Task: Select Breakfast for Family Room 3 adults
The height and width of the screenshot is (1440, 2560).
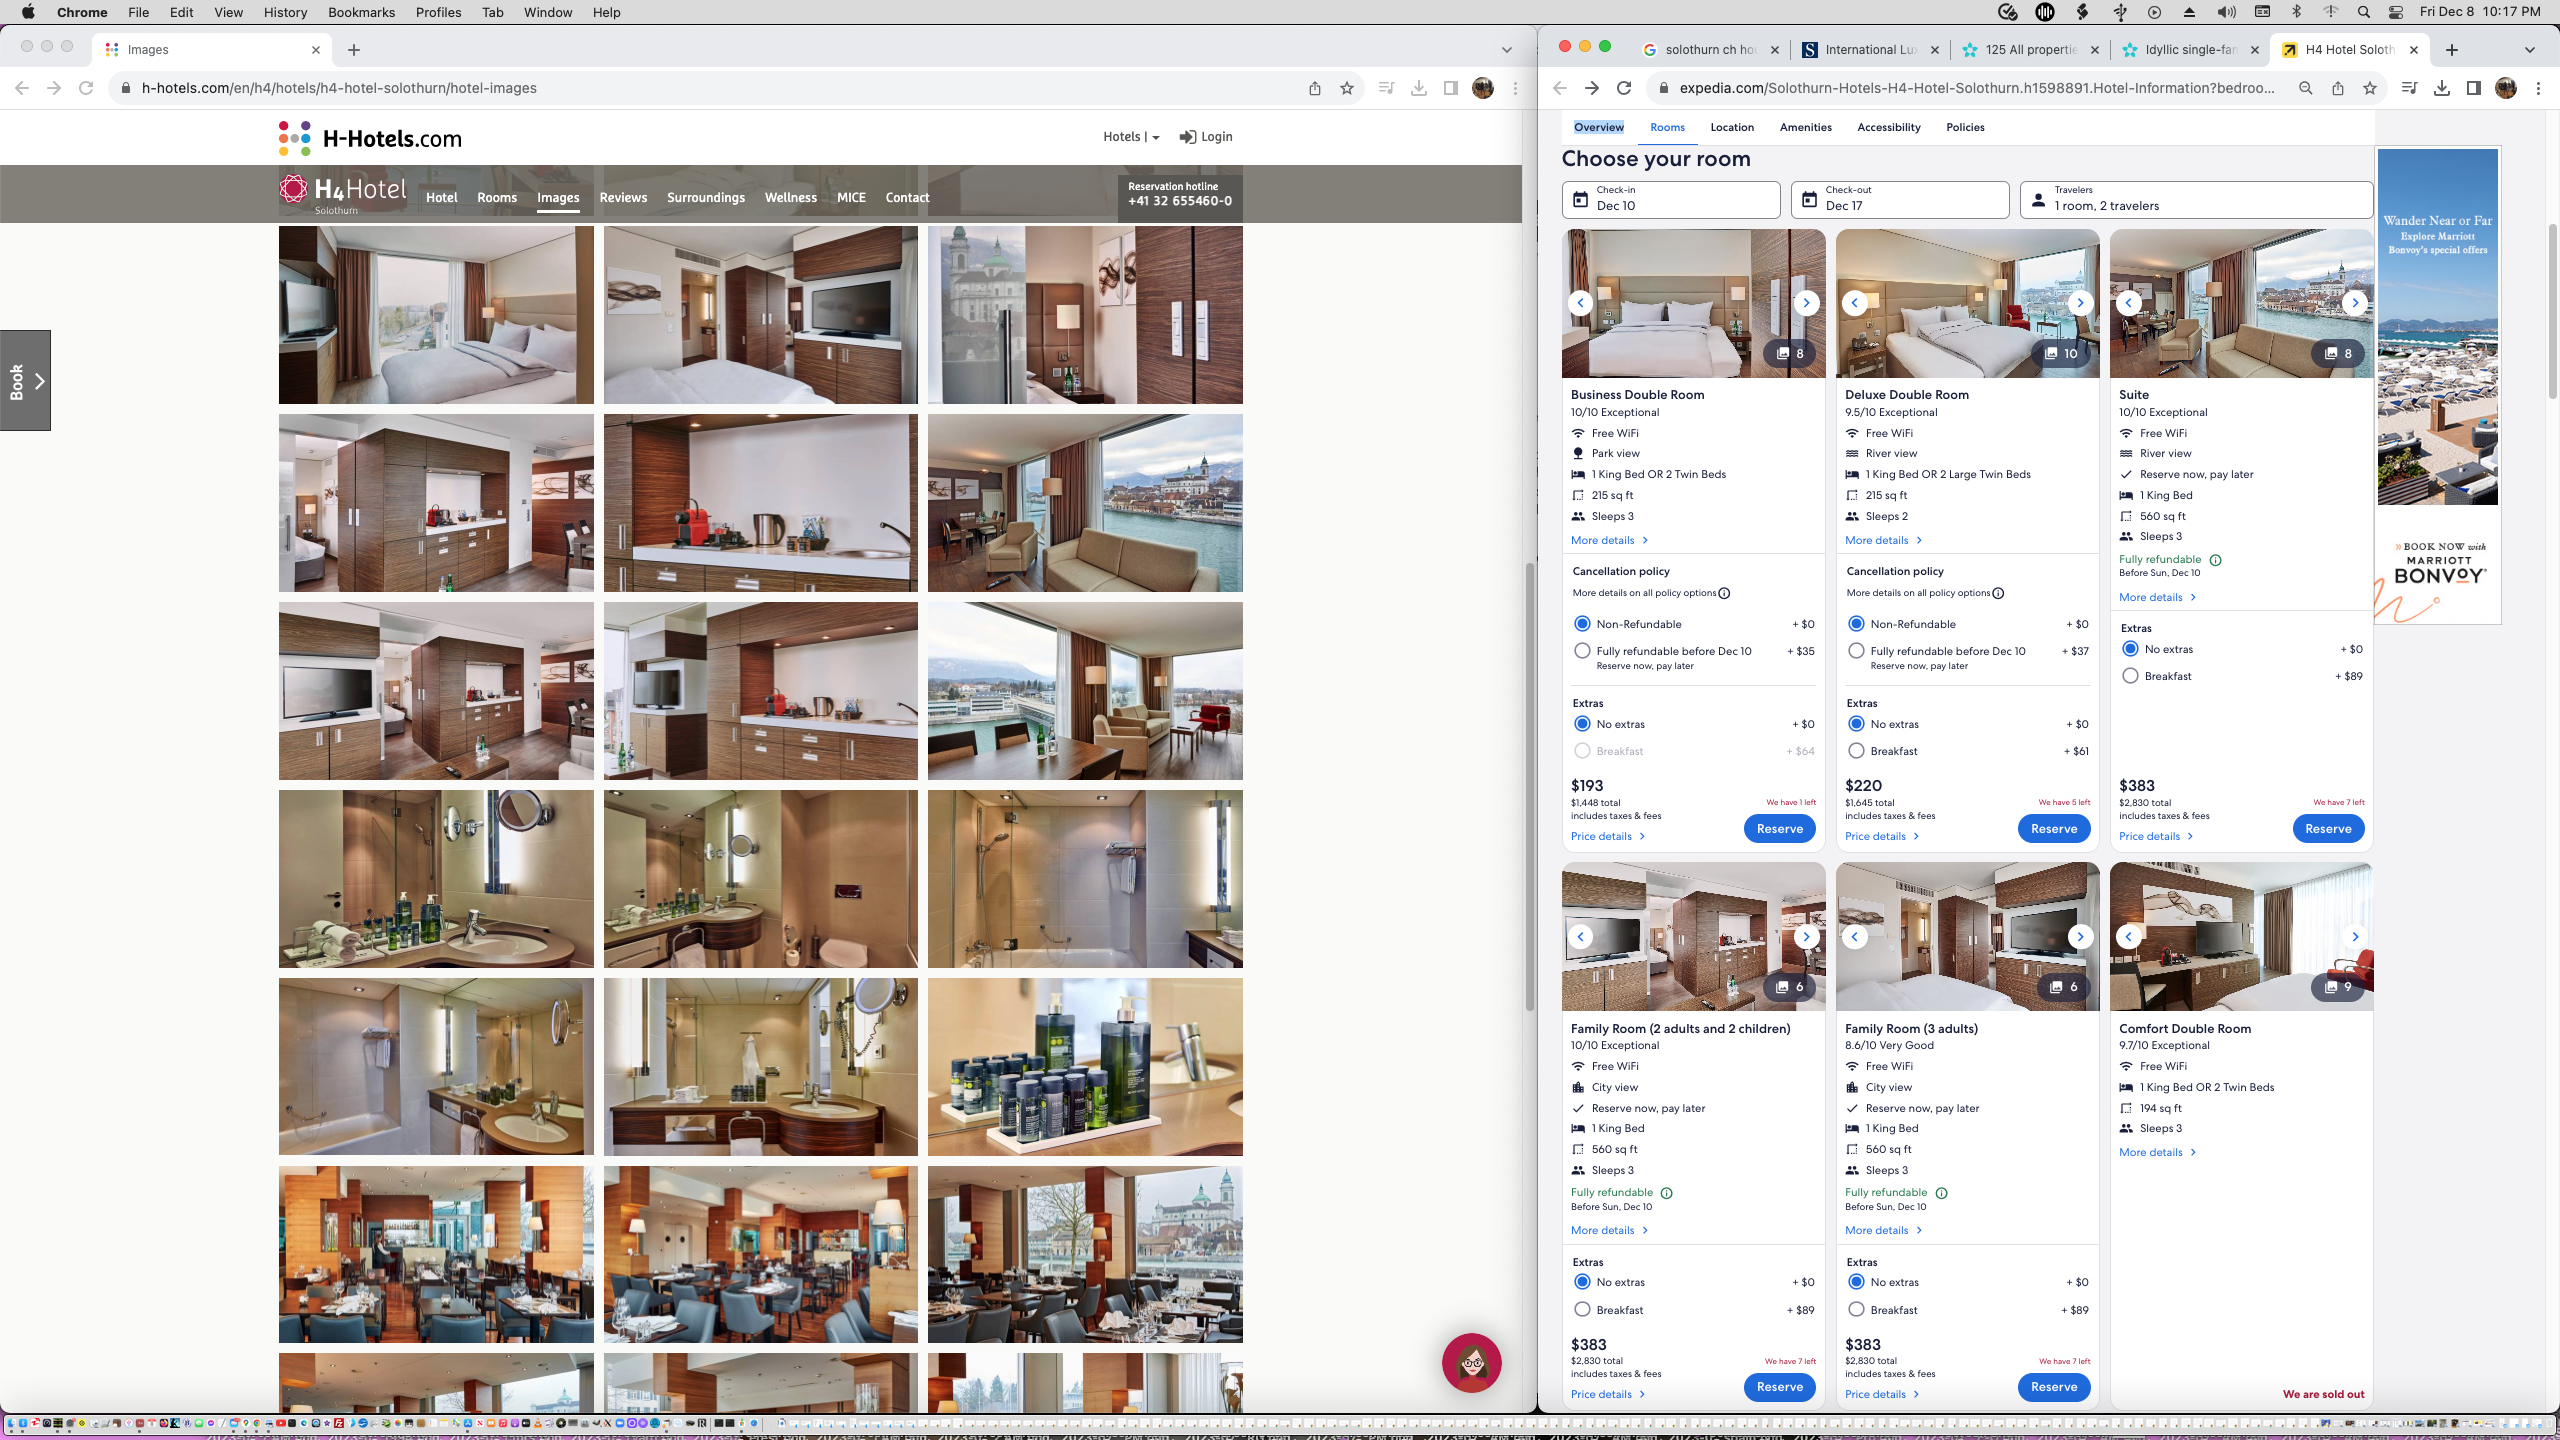Action: click(x=1856, y=1310)
